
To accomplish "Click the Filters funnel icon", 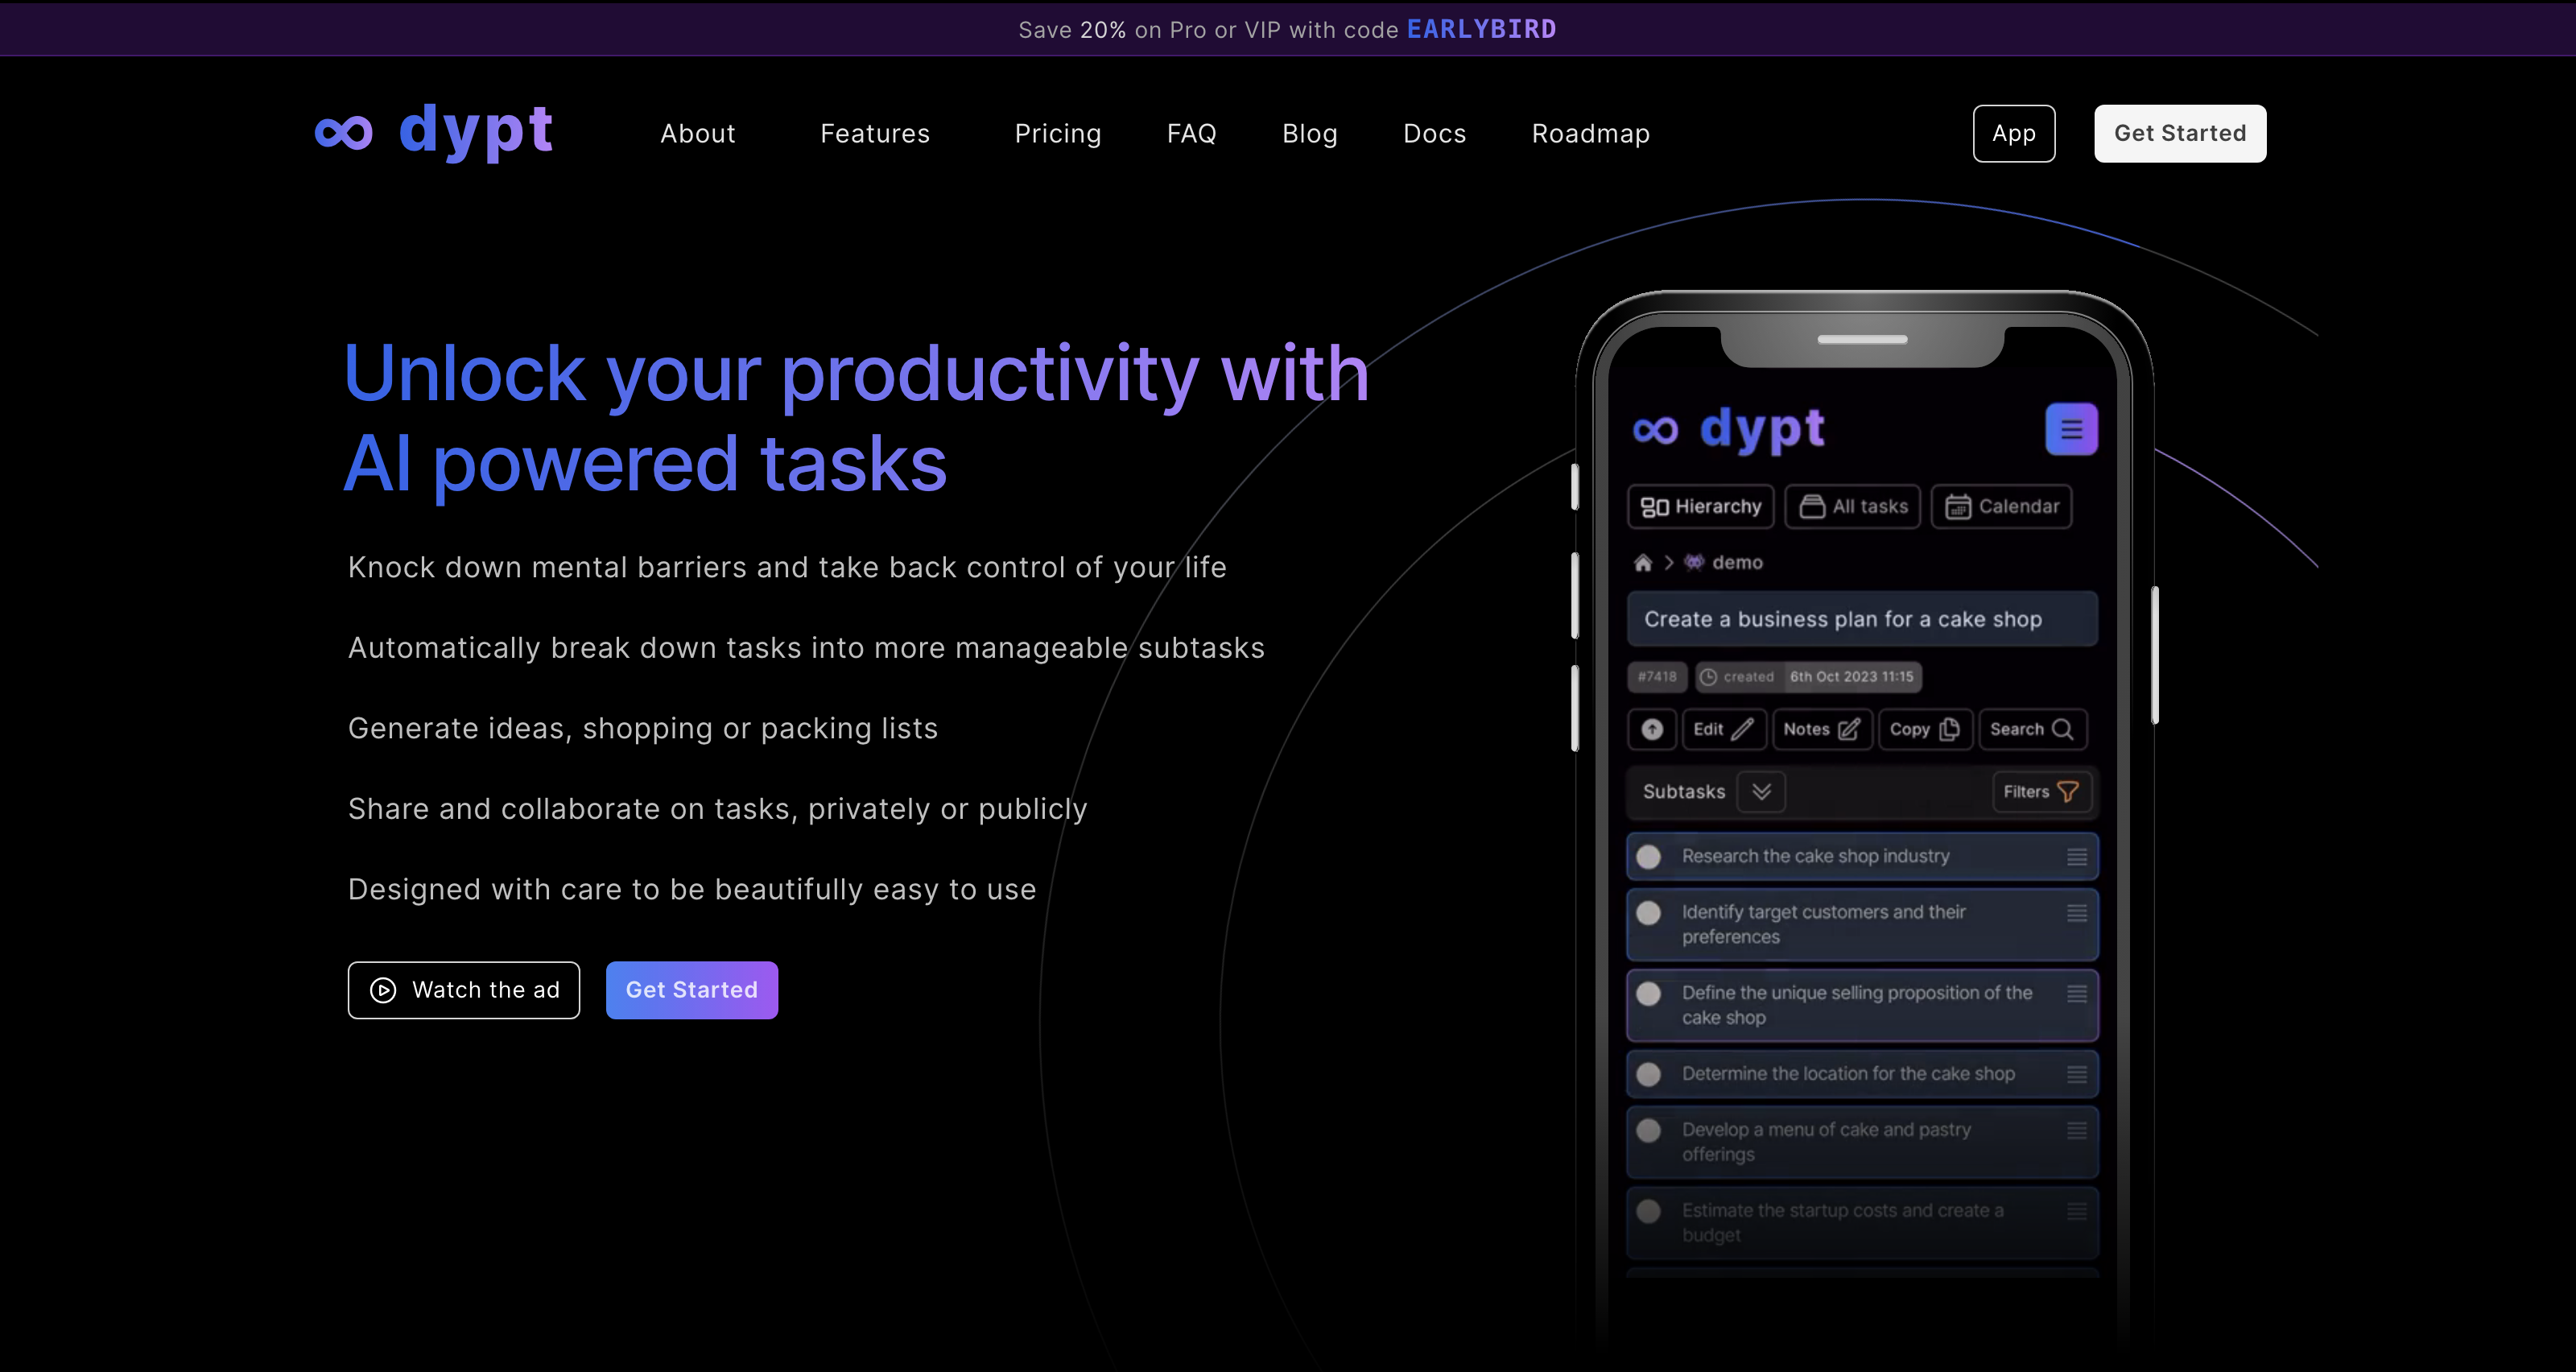I will click(x=2068, y=792).
